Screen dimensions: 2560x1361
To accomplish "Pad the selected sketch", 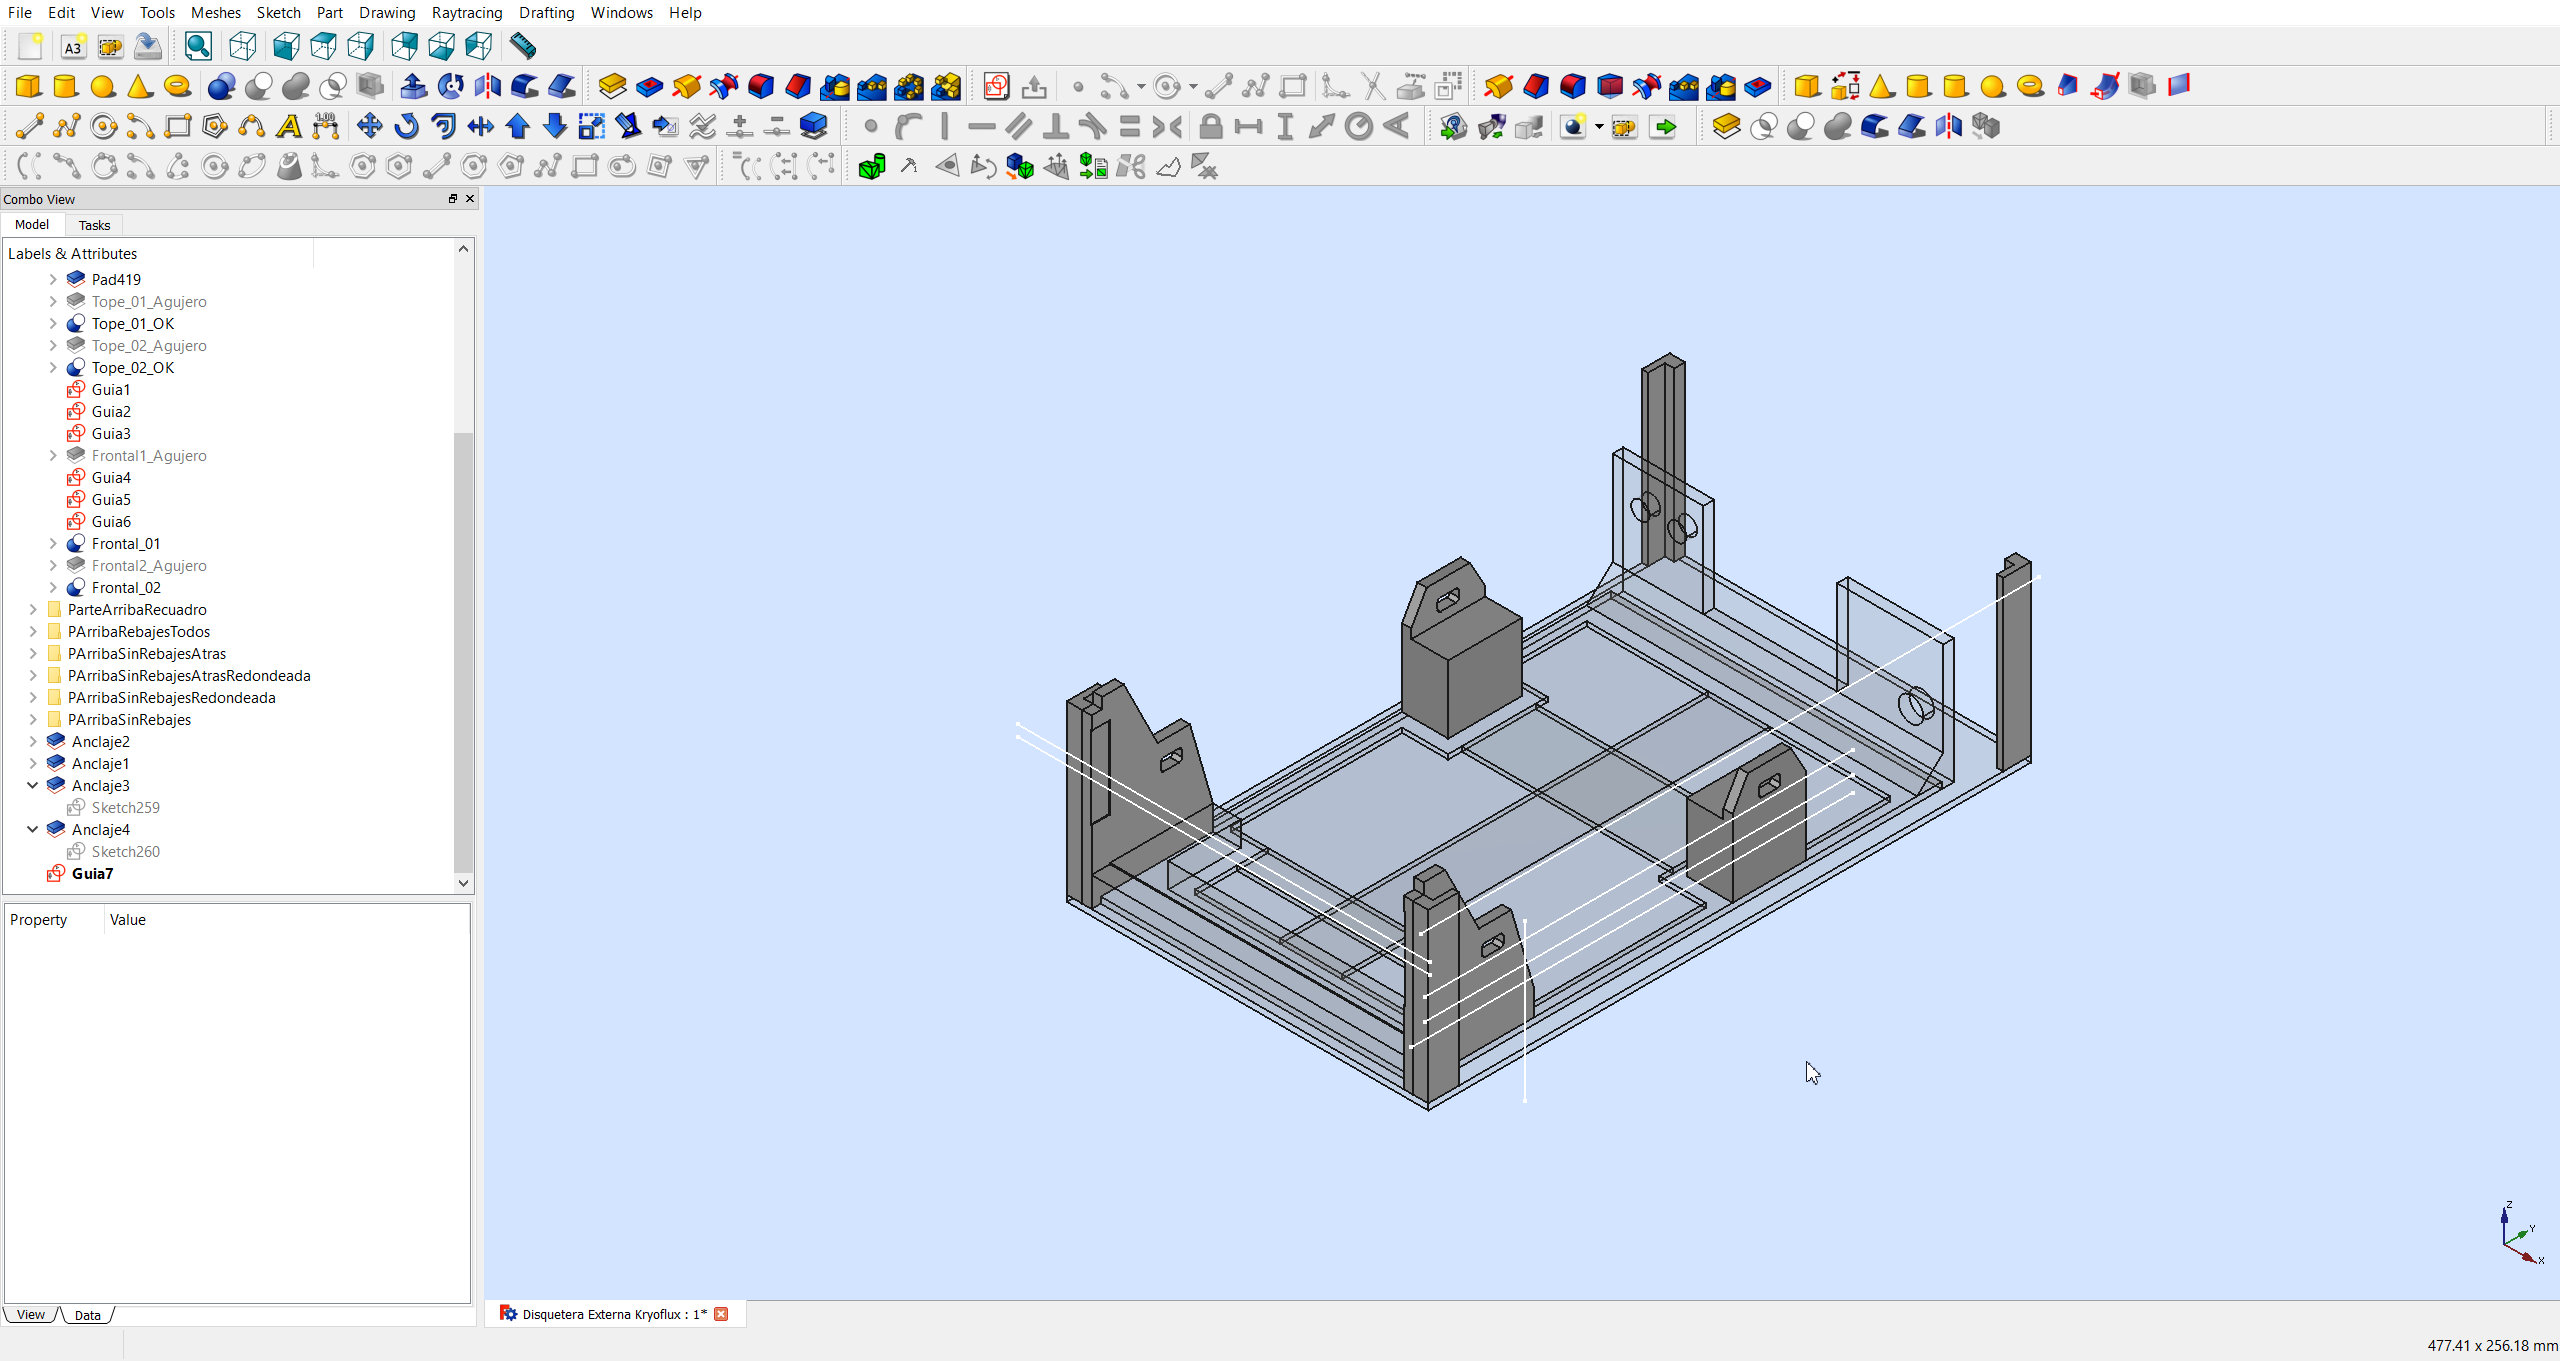I will 612,86.
